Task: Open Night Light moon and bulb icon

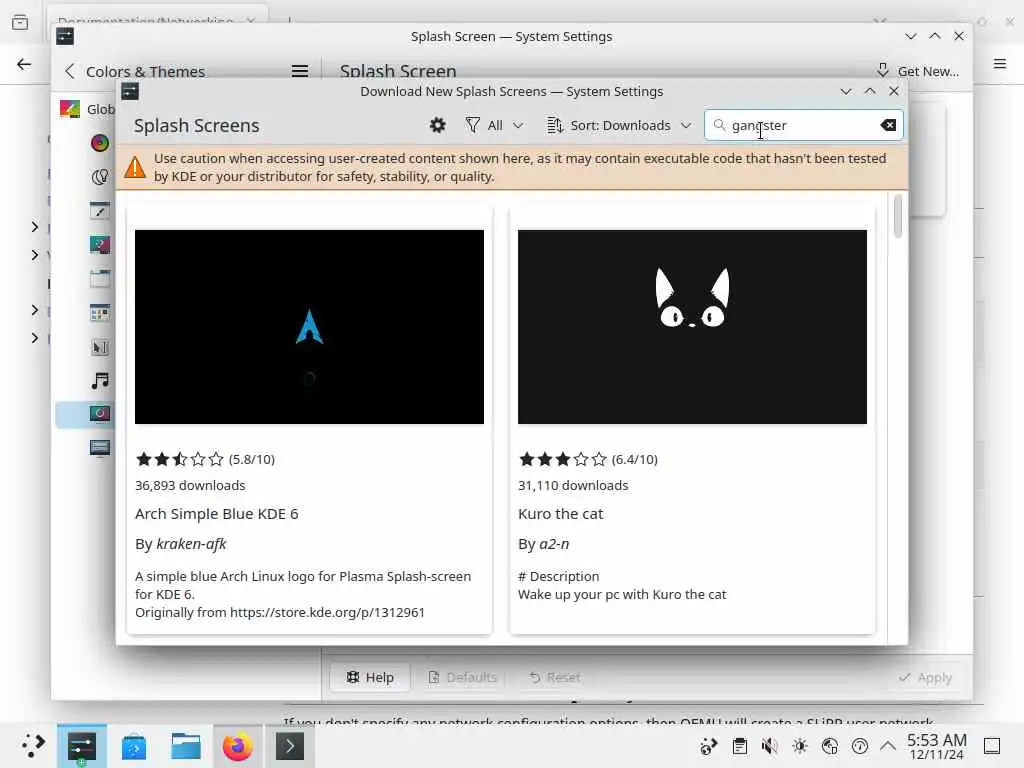Action: tap(100, 176)
